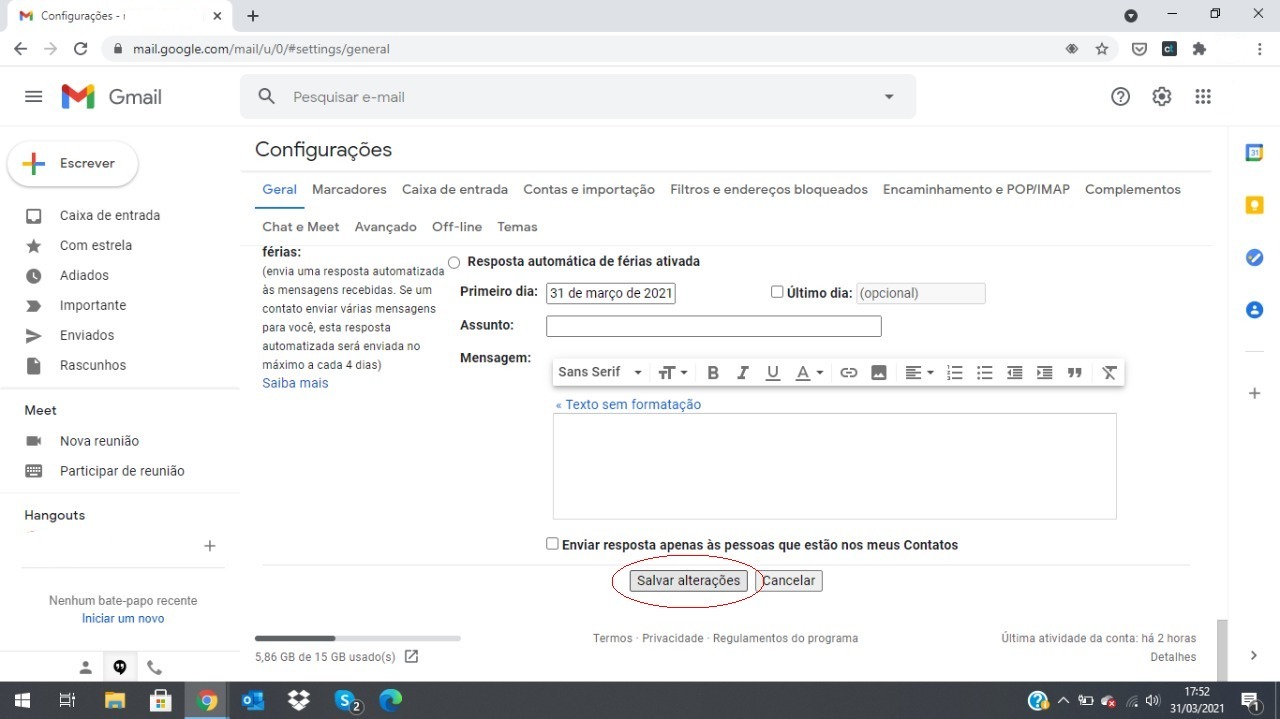The width and height of the screenshot is (1280, 719).
Task: Bookmark this page star icon
Action: [x=1102, y=49]
